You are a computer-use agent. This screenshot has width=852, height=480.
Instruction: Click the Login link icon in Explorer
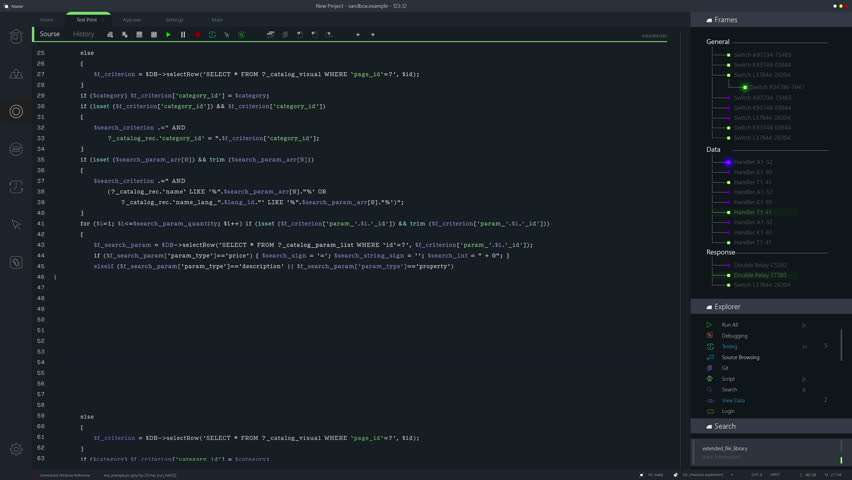710,412
